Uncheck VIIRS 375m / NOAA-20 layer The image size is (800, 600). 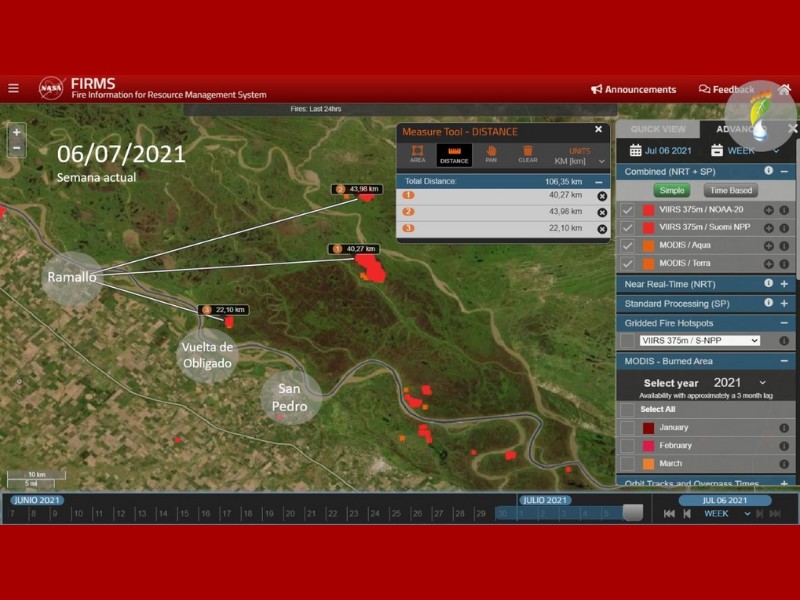627,210
